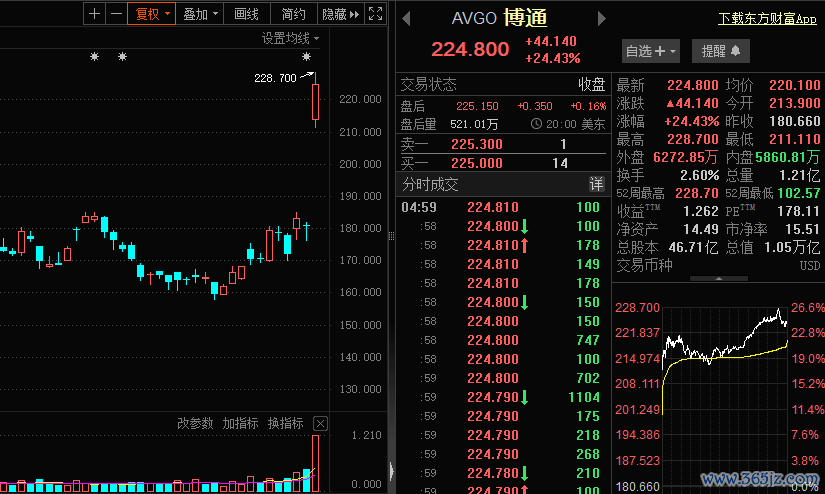825x494 pixels.
Task: Click the first star event marker
Action: coord(94,56)
